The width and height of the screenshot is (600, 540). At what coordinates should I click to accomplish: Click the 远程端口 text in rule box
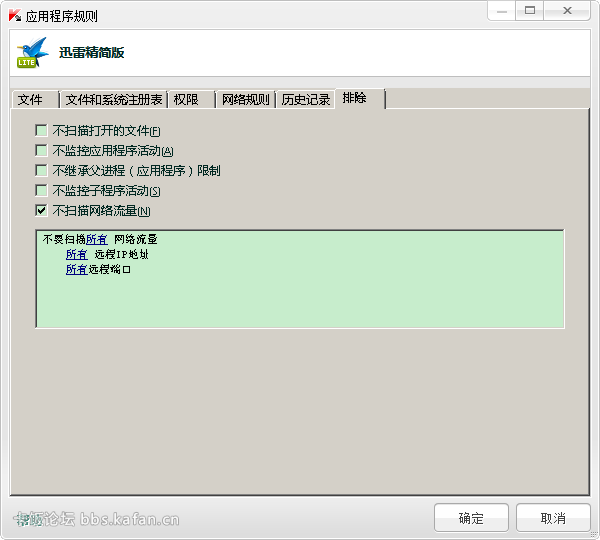(x=110, y=269)
